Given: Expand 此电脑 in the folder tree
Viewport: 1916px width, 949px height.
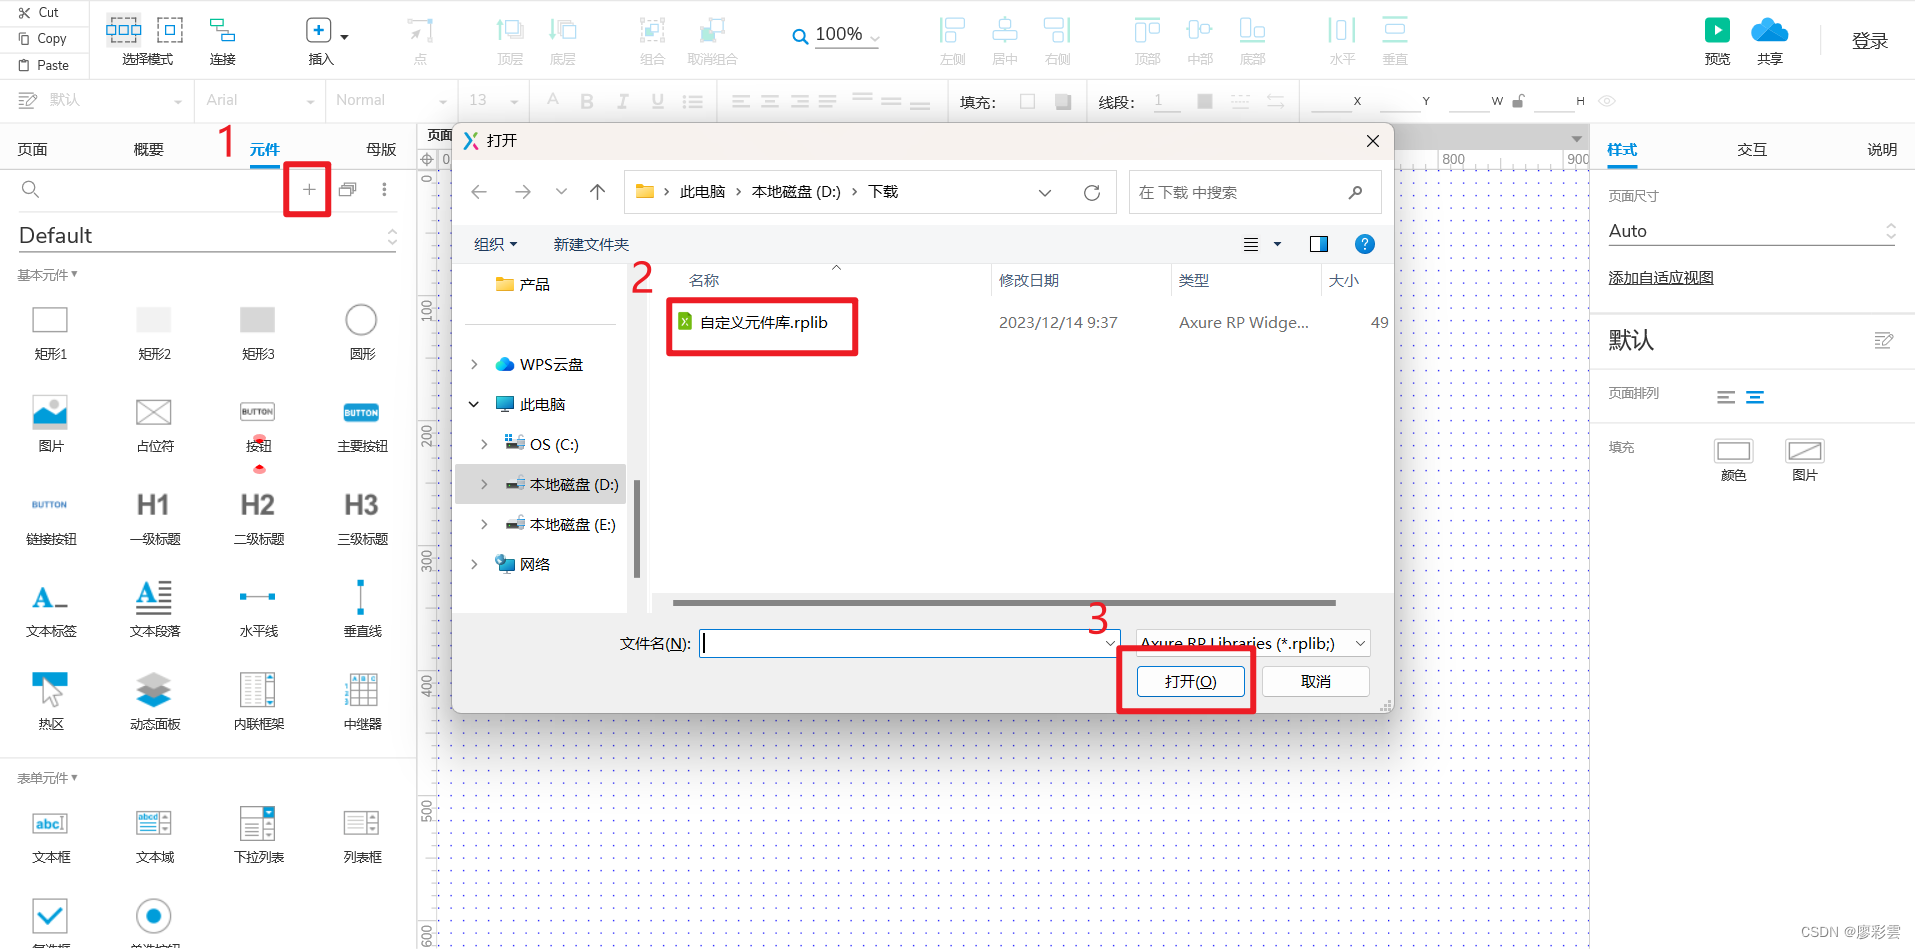Looking at the screenshot, I should pos(473,404).
